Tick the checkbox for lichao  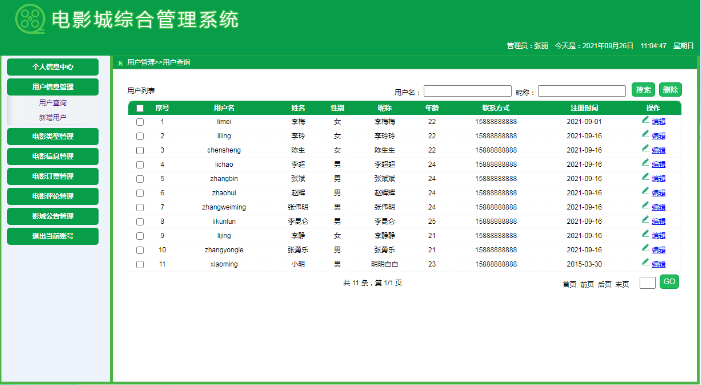click(140, 165)
